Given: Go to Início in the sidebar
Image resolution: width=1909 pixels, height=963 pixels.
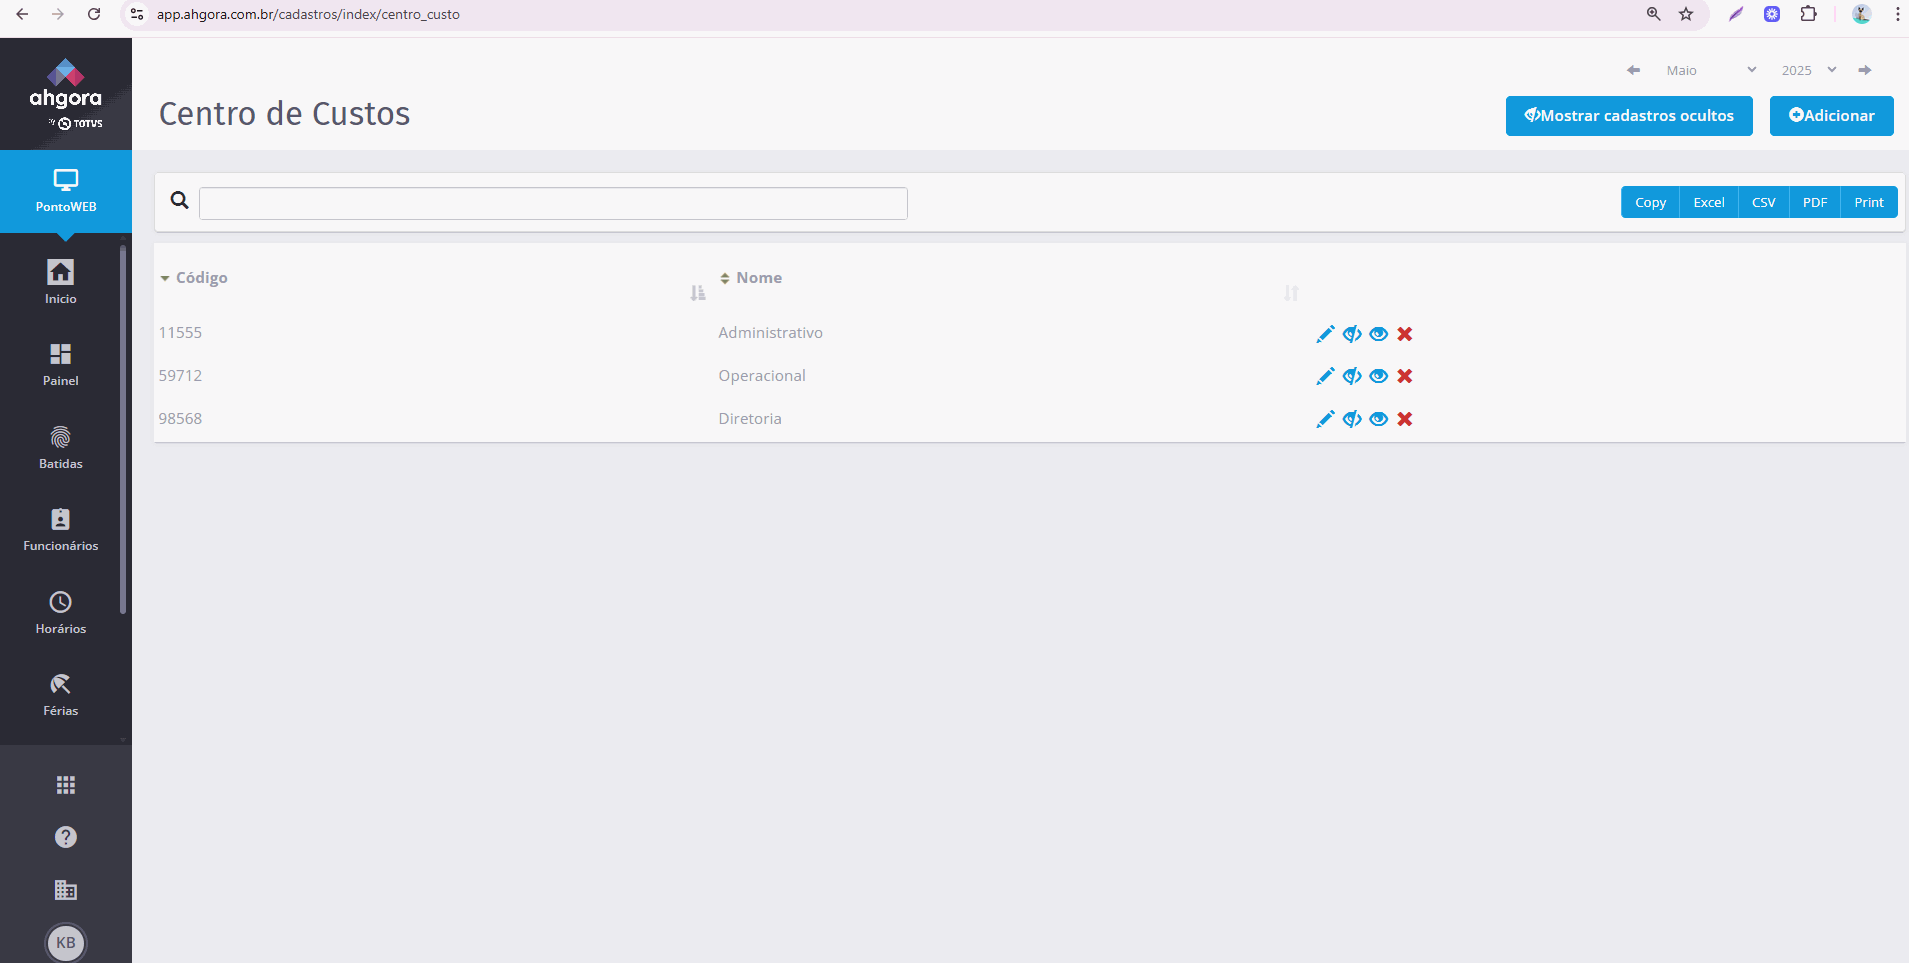Looking at the screenshot, I should [x=61, y=282].
